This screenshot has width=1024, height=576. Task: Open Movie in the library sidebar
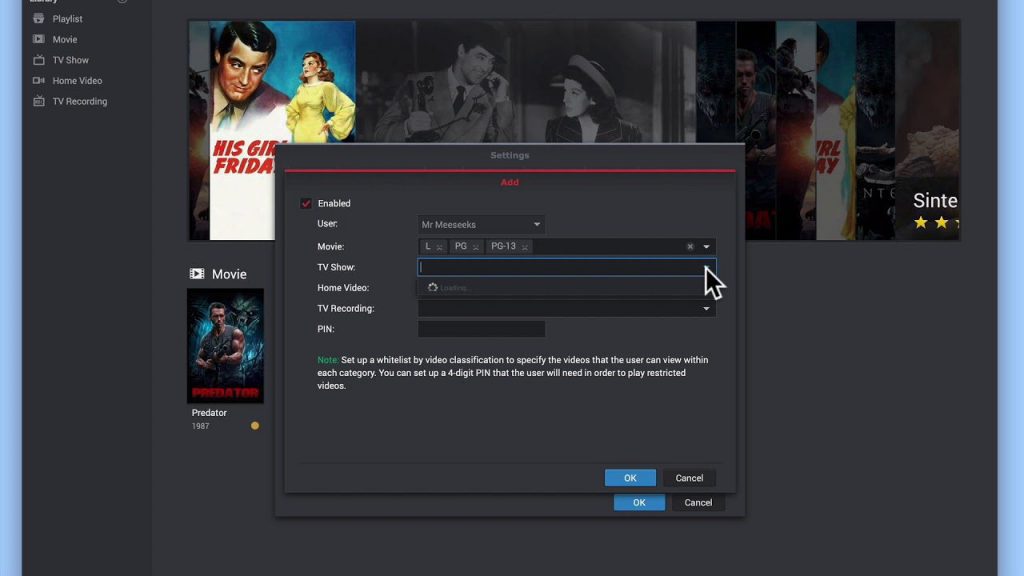[65, 39]
